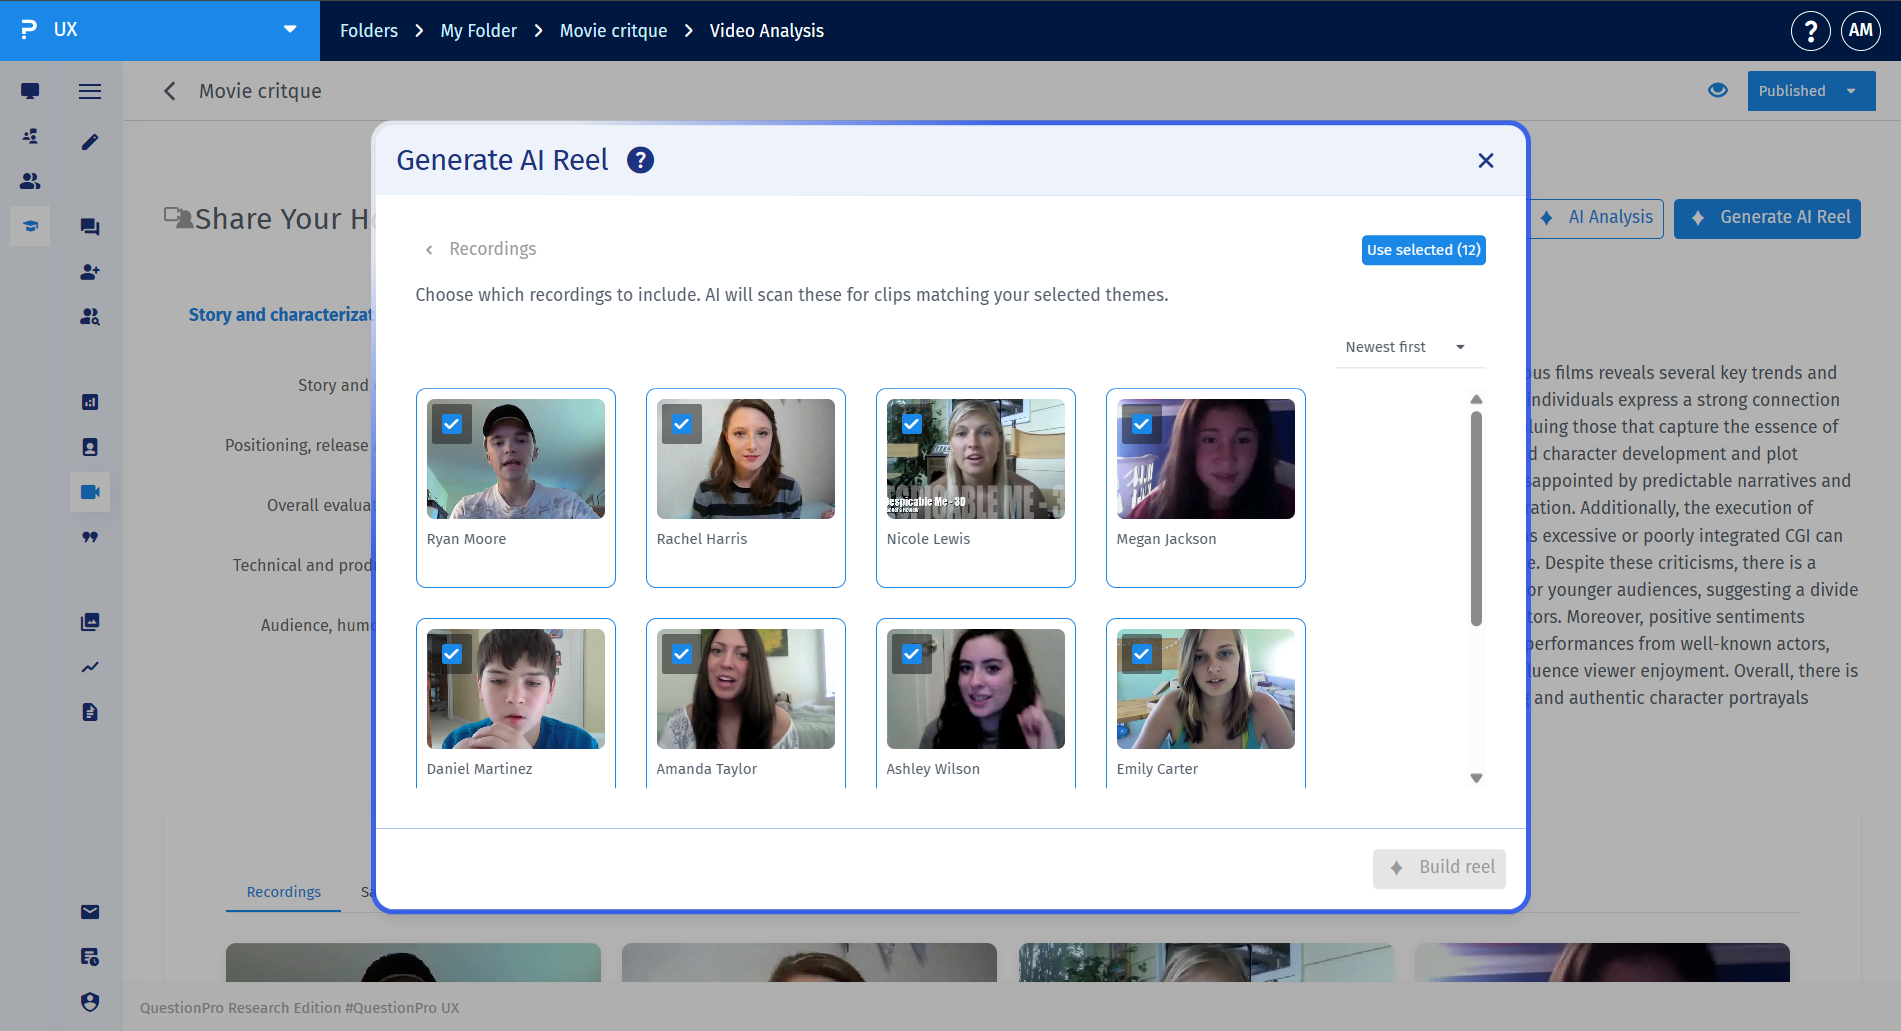Click the quotation marks icon in sidebar
The image size is (1901, 1031).
pyautogui.click(x=90, y=537)
